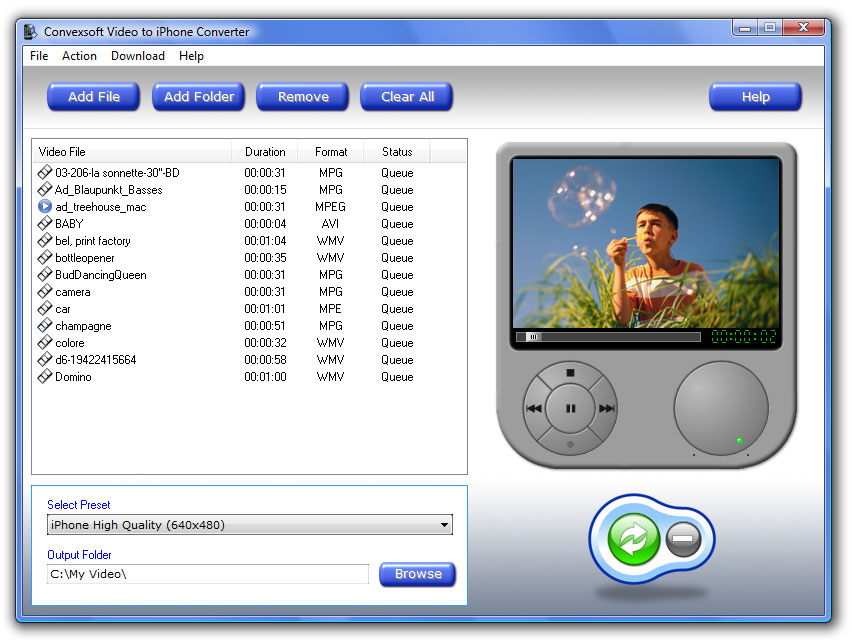
Task: Pause the video preview
Action: tap(570, 408)
